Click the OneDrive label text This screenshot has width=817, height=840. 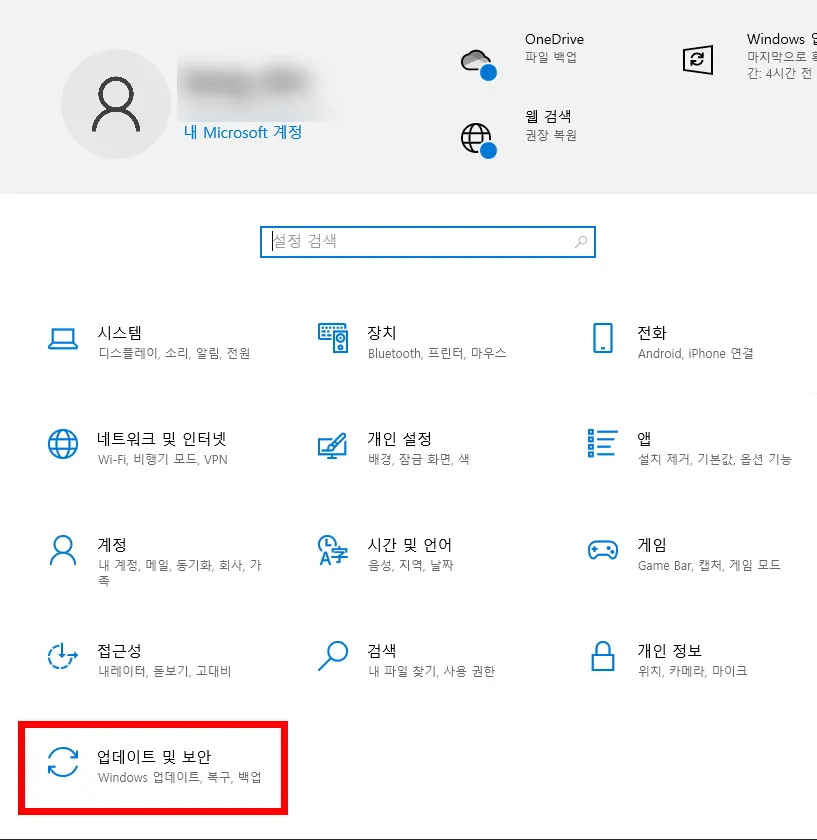[x=554, y=39]
